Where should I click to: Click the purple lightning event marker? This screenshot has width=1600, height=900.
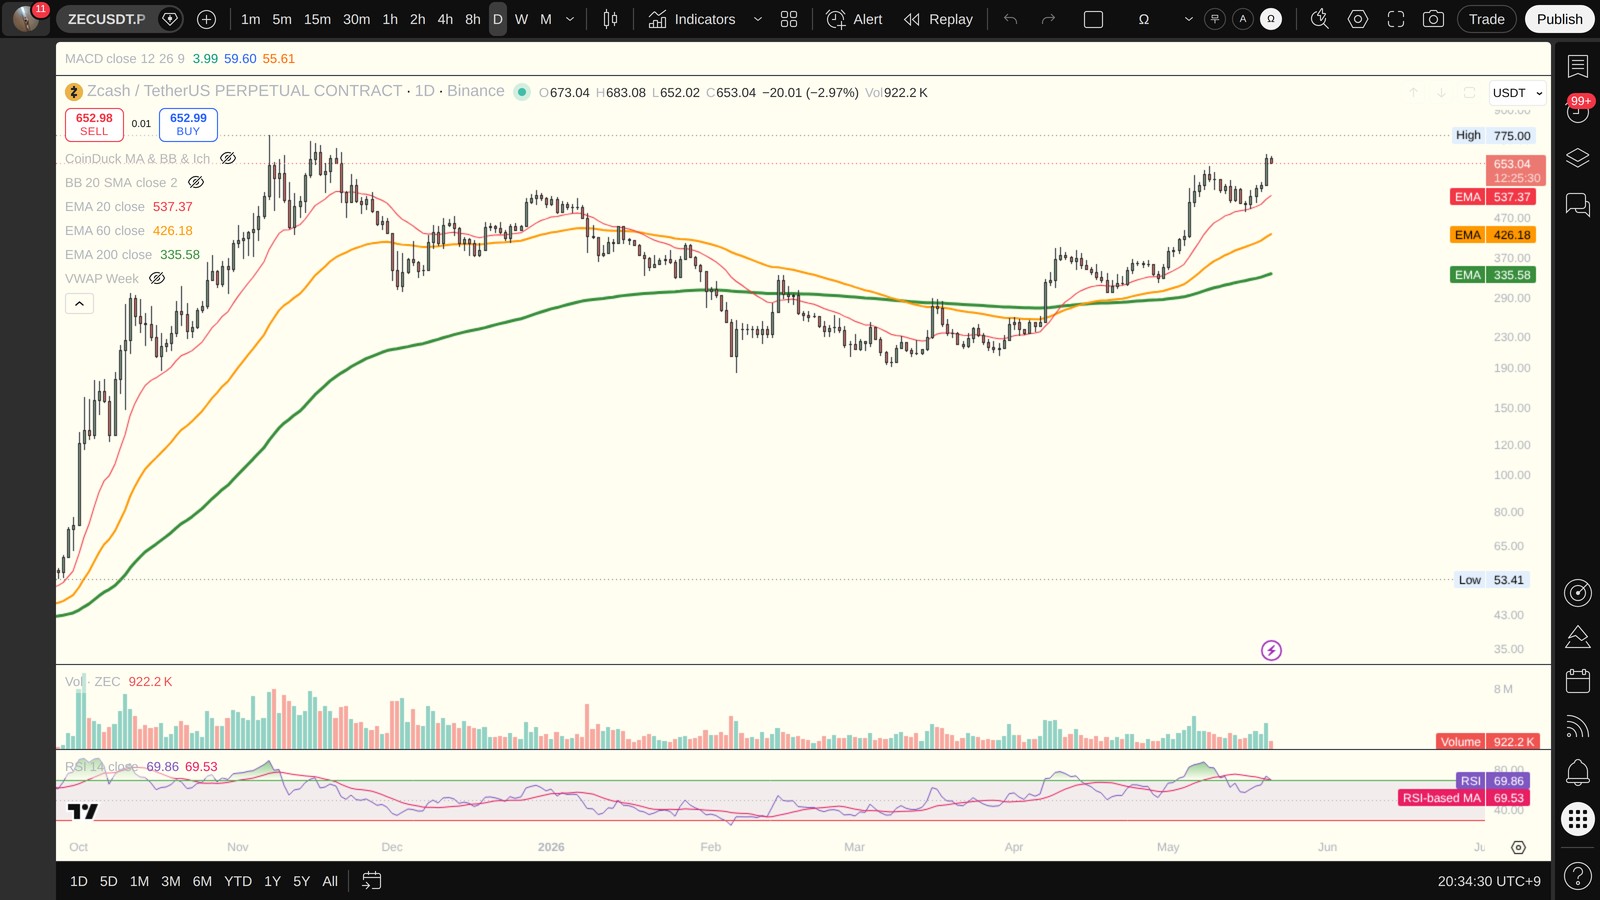(x=1271, y=651)
